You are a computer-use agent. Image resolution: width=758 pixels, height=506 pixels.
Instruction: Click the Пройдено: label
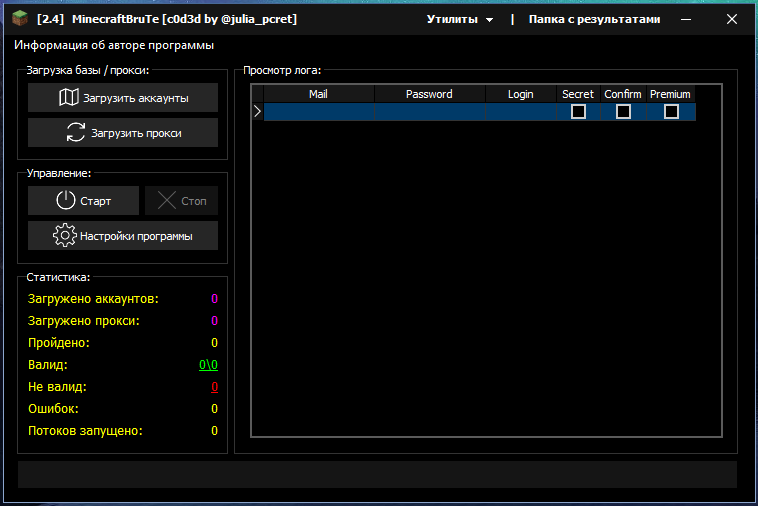coord(59,343)
